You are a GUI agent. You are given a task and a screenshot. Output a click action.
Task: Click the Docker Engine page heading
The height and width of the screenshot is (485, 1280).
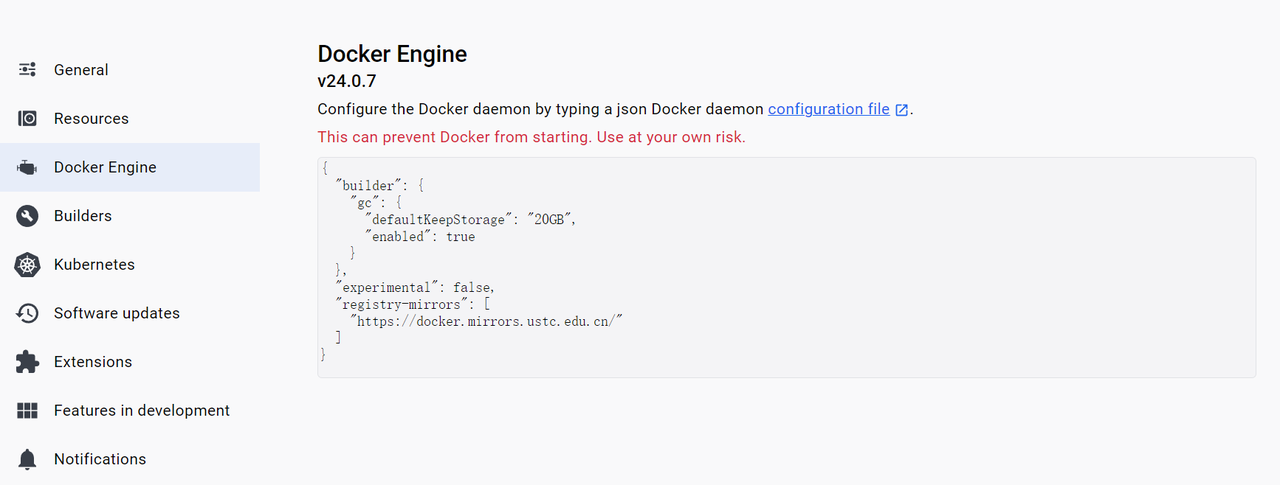coord(392,54)
